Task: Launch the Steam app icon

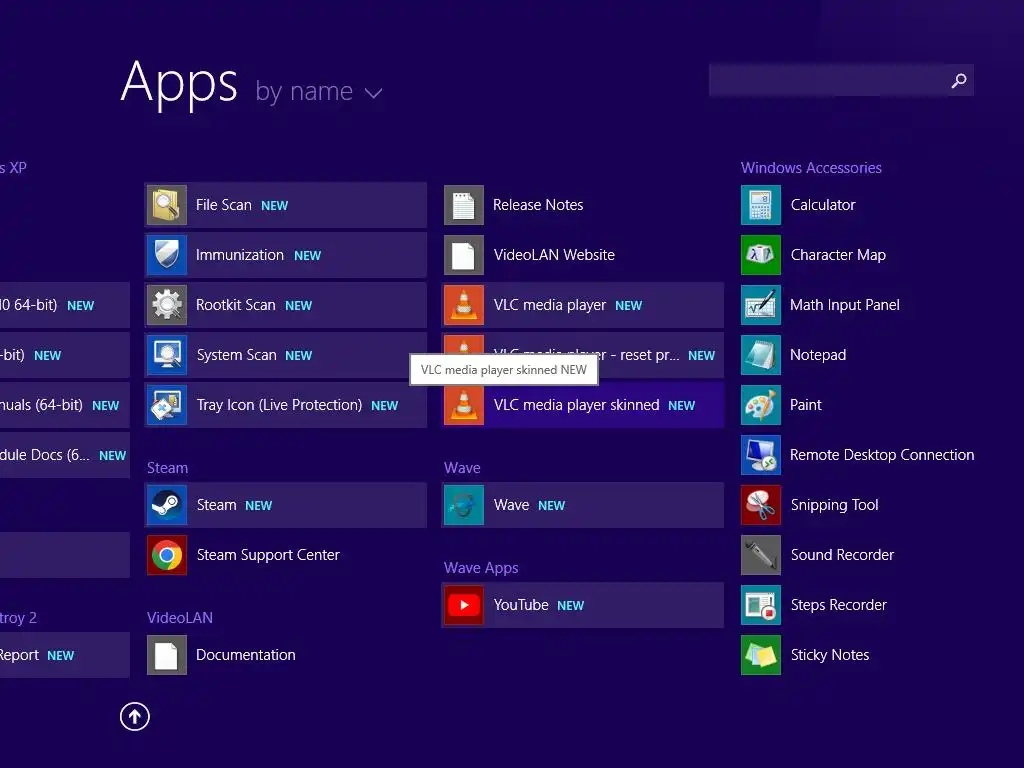Action: [x=167, y=505]
